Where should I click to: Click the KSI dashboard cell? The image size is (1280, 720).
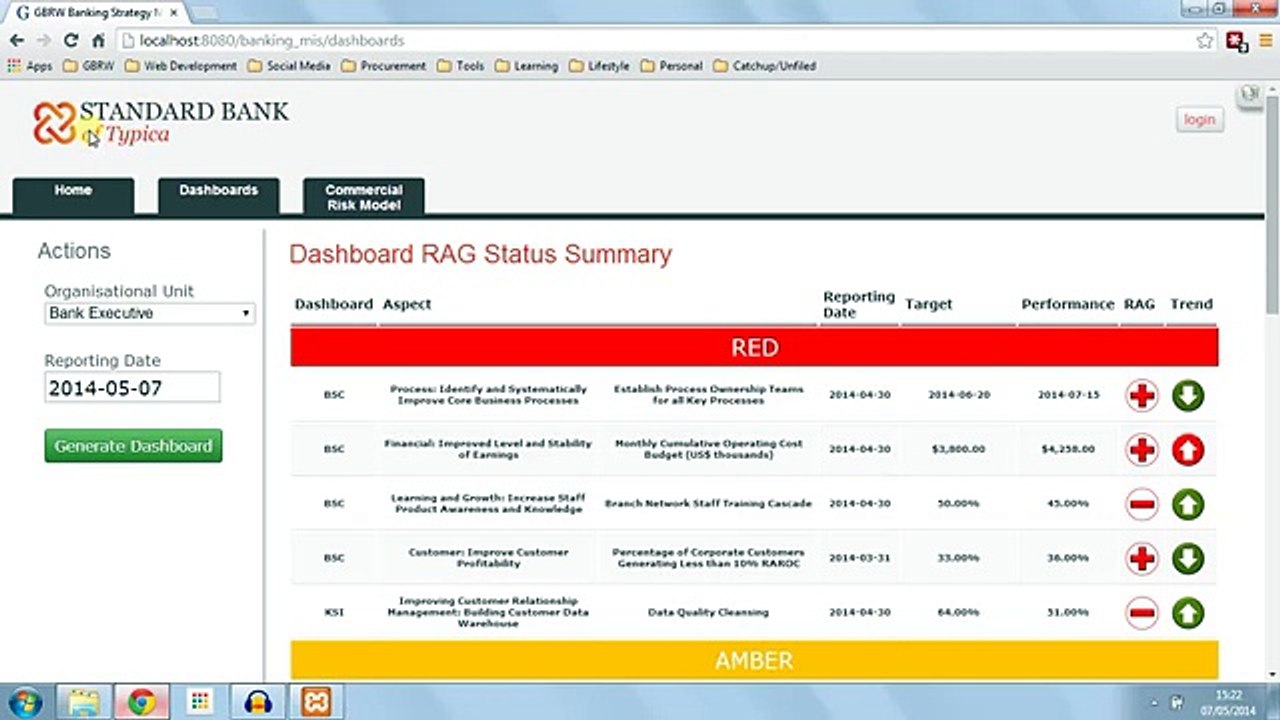pyautogui.click(x=333, y=612)
